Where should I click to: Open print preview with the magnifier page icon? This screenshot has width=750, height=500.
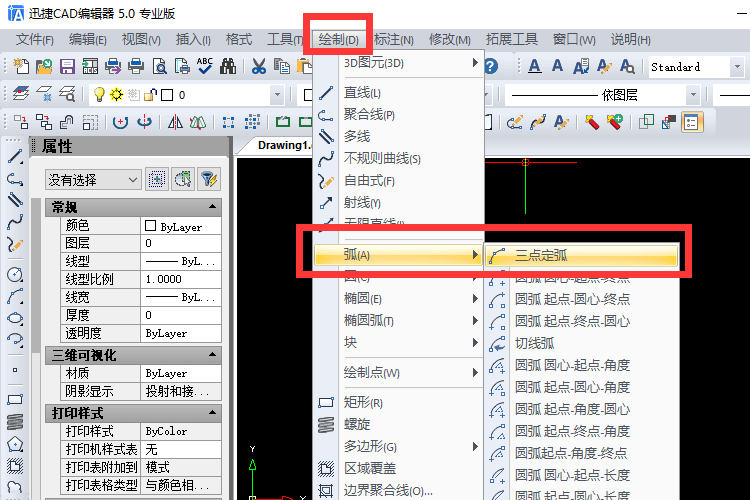(159, 66)
